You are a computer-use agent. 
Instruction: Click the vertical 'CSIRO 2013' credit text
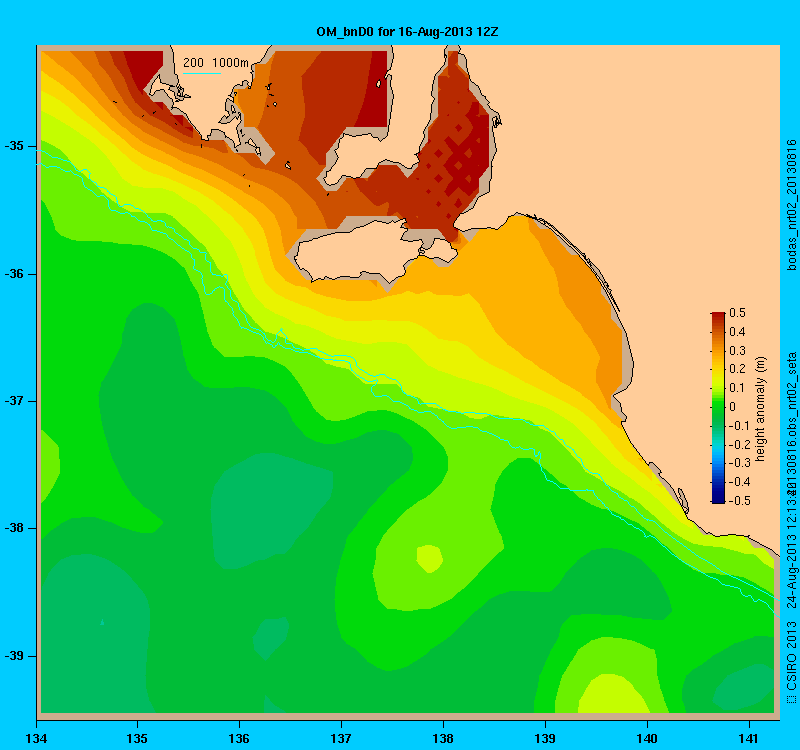791,656
